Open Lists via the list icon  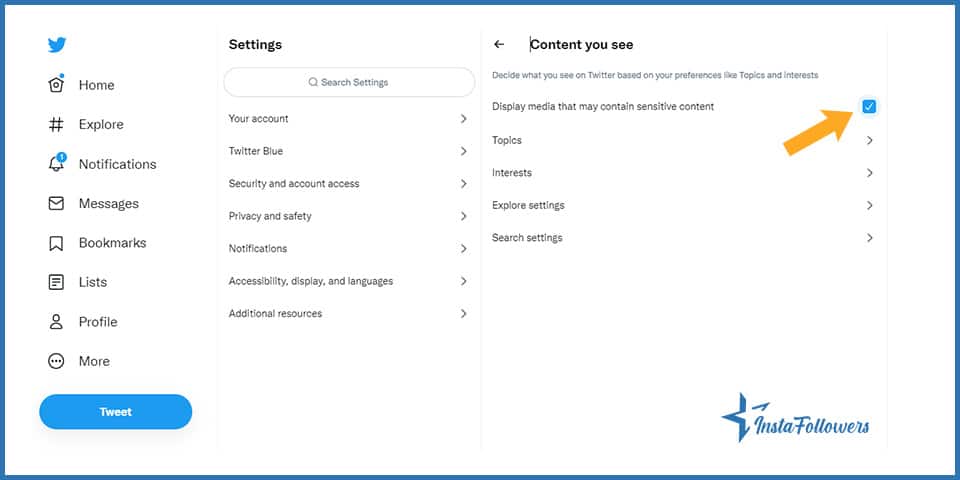[x=56, y=282]
